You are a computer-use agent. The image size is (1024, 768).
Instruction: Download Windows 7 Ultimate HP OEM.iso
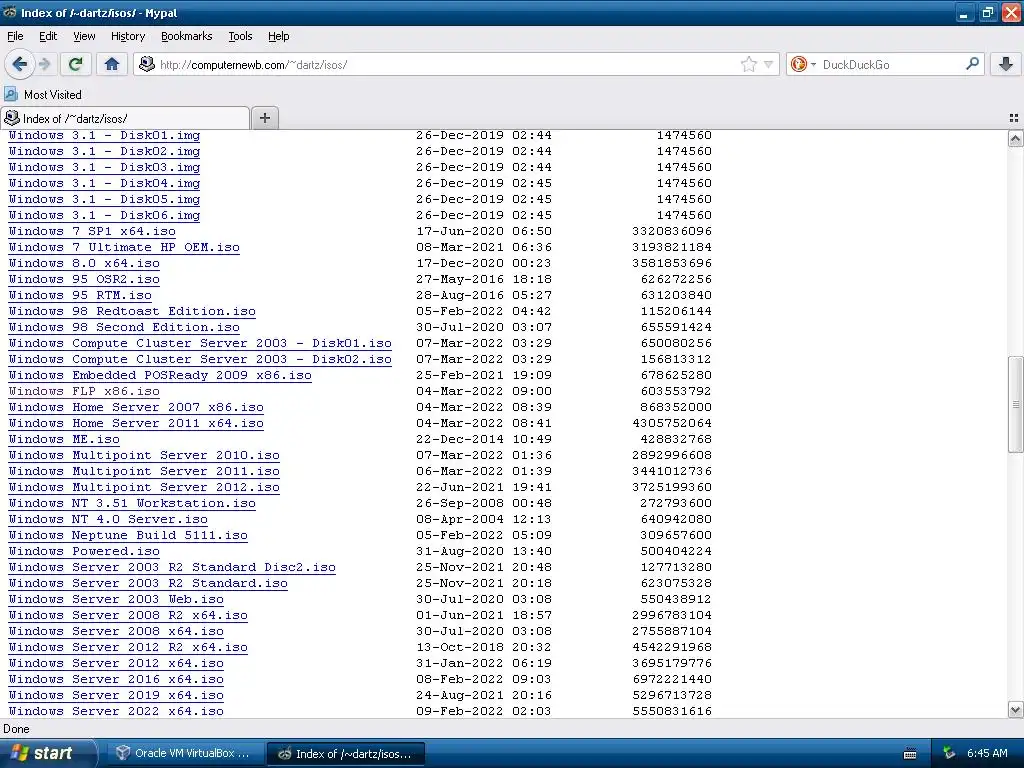pos(124,248)
